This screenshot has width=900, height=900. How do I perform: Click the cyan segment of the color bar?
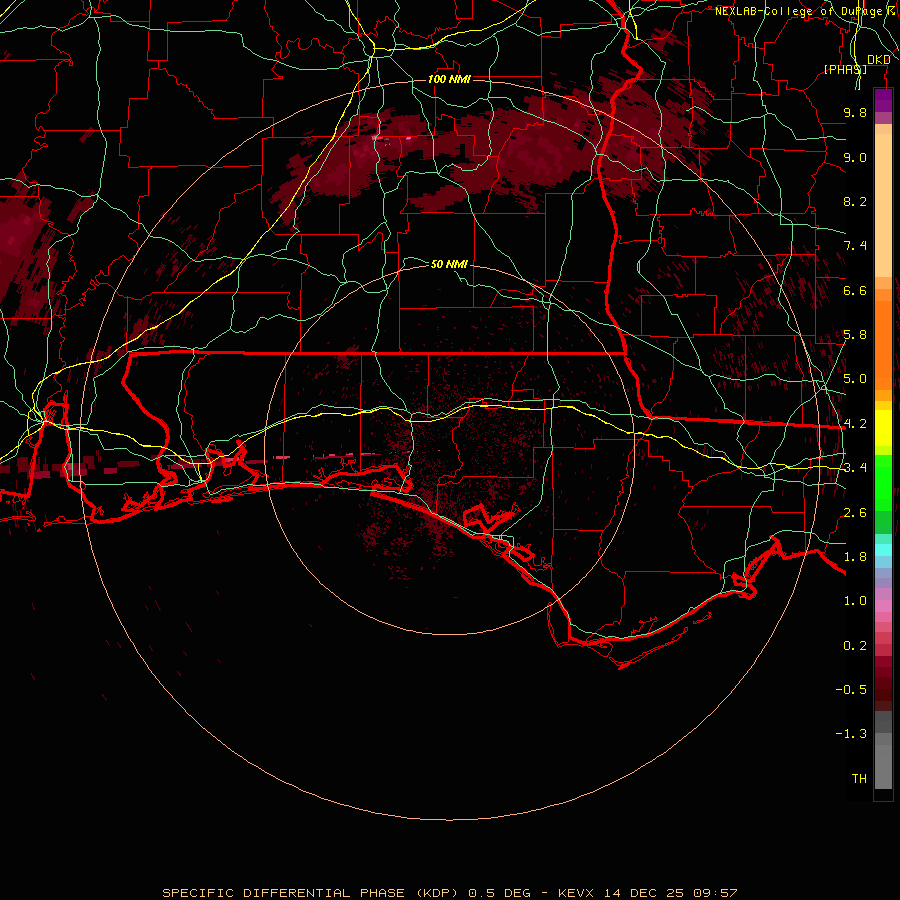coord(883,550)
